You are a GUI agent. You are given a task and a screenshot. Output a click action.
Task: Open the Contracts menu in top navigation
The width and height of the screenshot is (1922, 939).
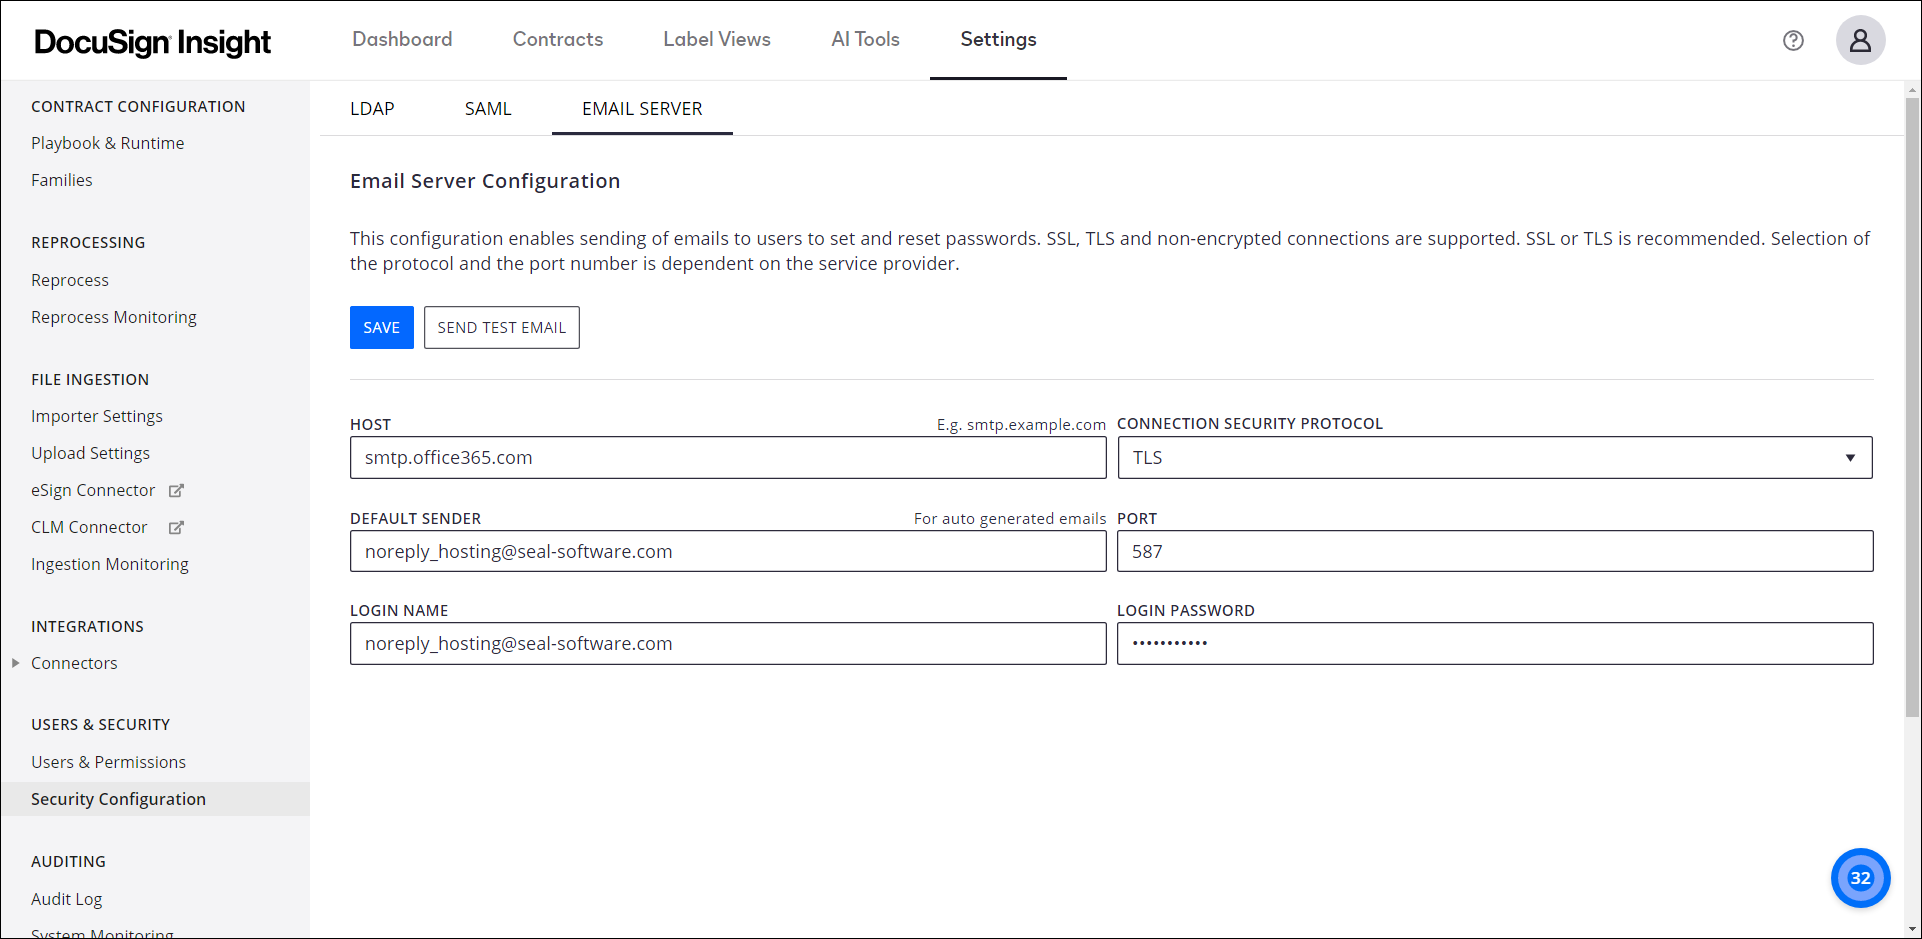[558, 39]
